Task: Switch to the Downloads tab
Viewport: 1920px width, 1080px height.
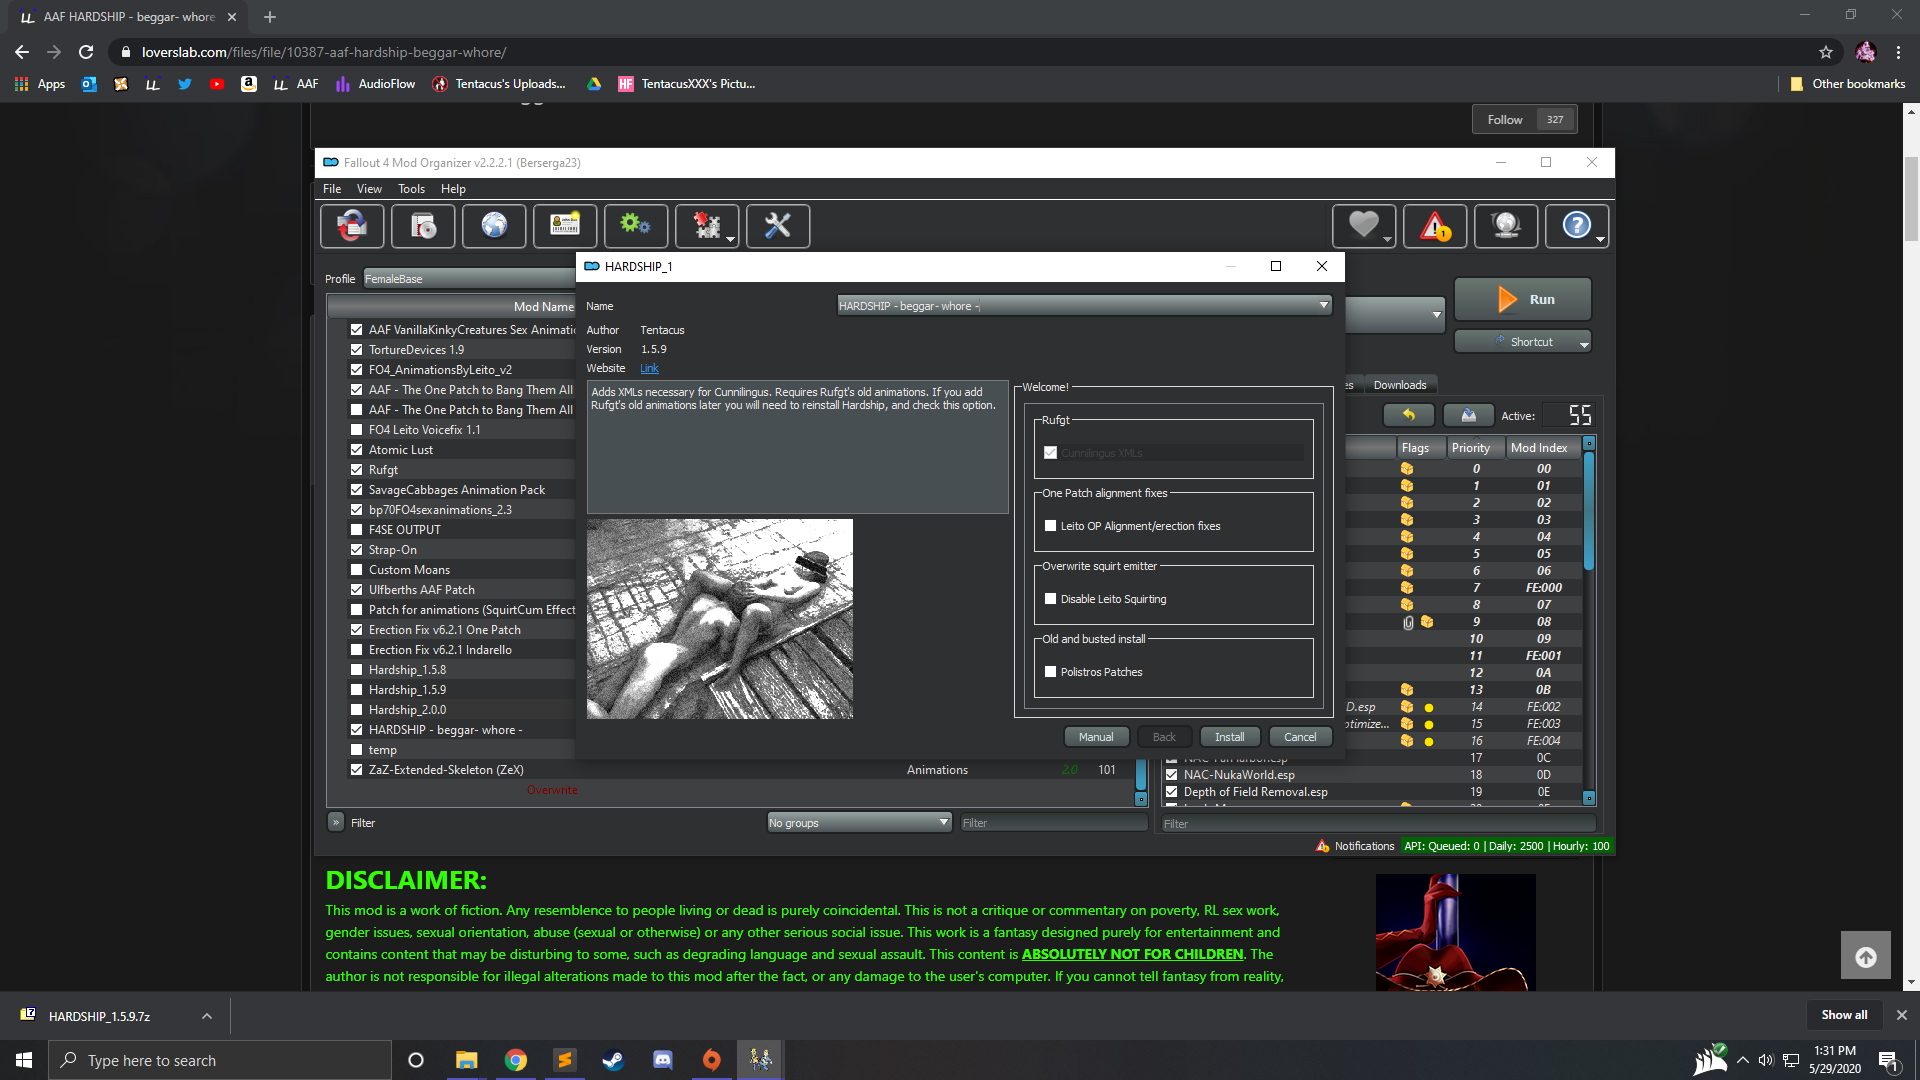Action: pyautogui.click(x=1400, y=385)
